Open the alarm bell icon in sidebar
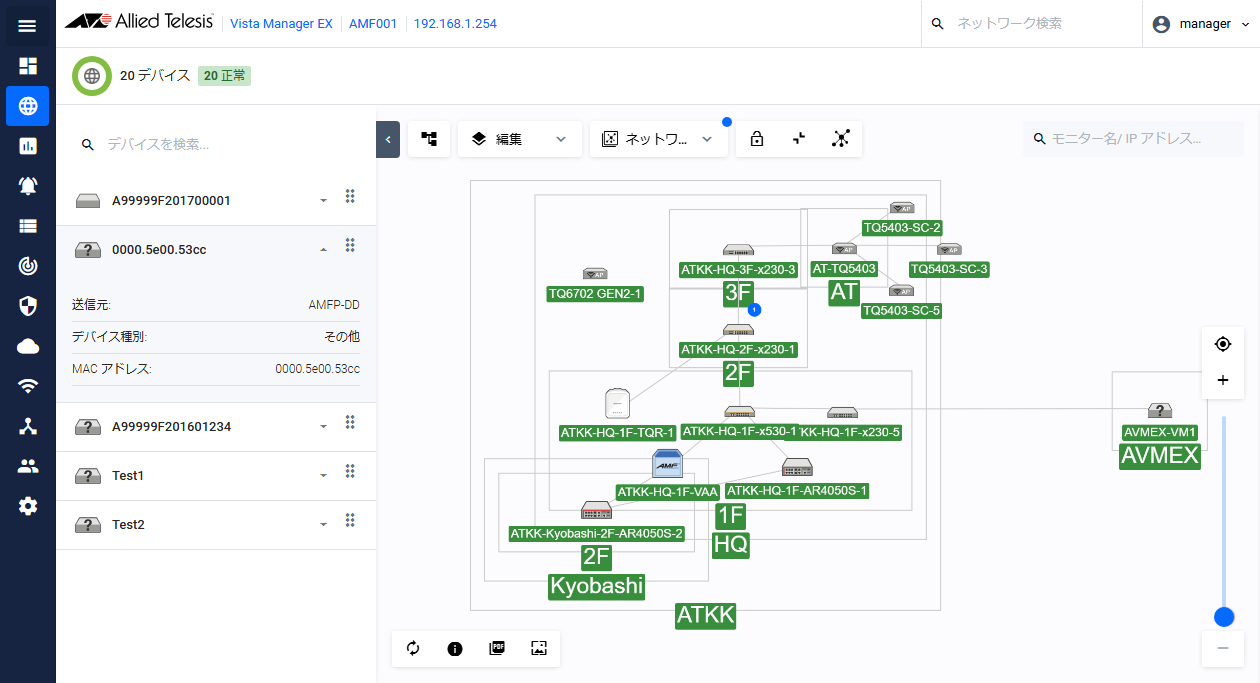The image size is (1260, 683). tap(28, 186)
